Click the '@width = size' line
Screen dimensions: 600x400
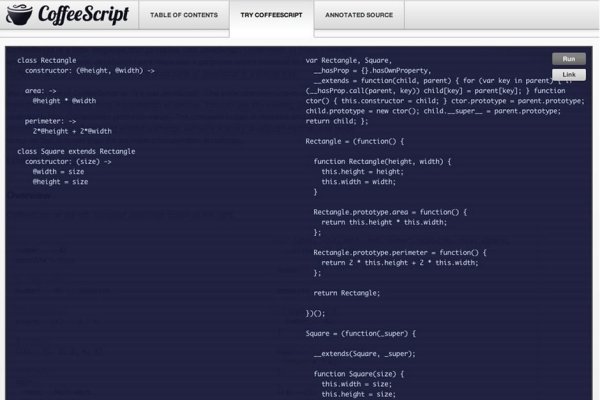click(x=59, y=172)
